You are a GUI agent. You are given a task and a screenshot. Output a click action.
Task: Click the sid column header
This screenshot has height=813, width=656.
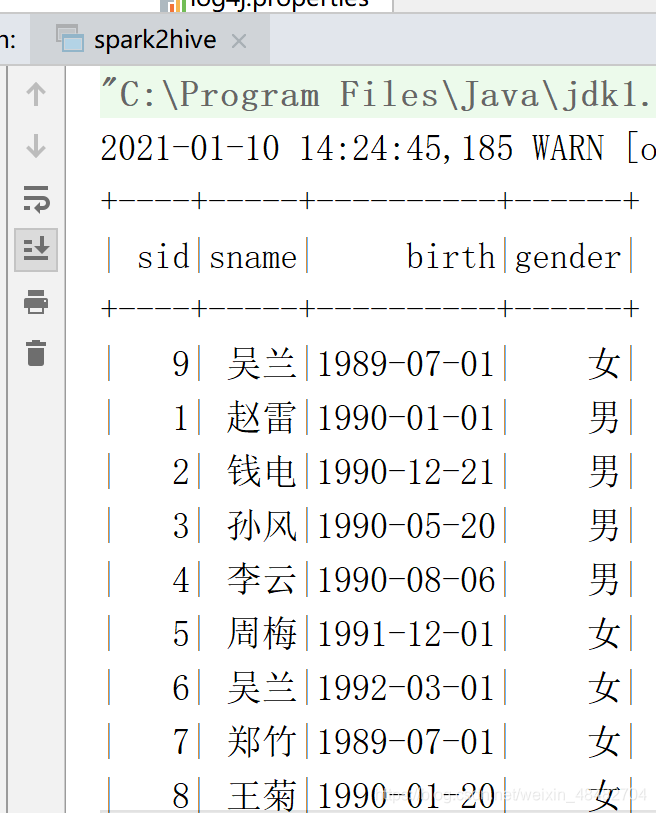(x=163, y=257)
